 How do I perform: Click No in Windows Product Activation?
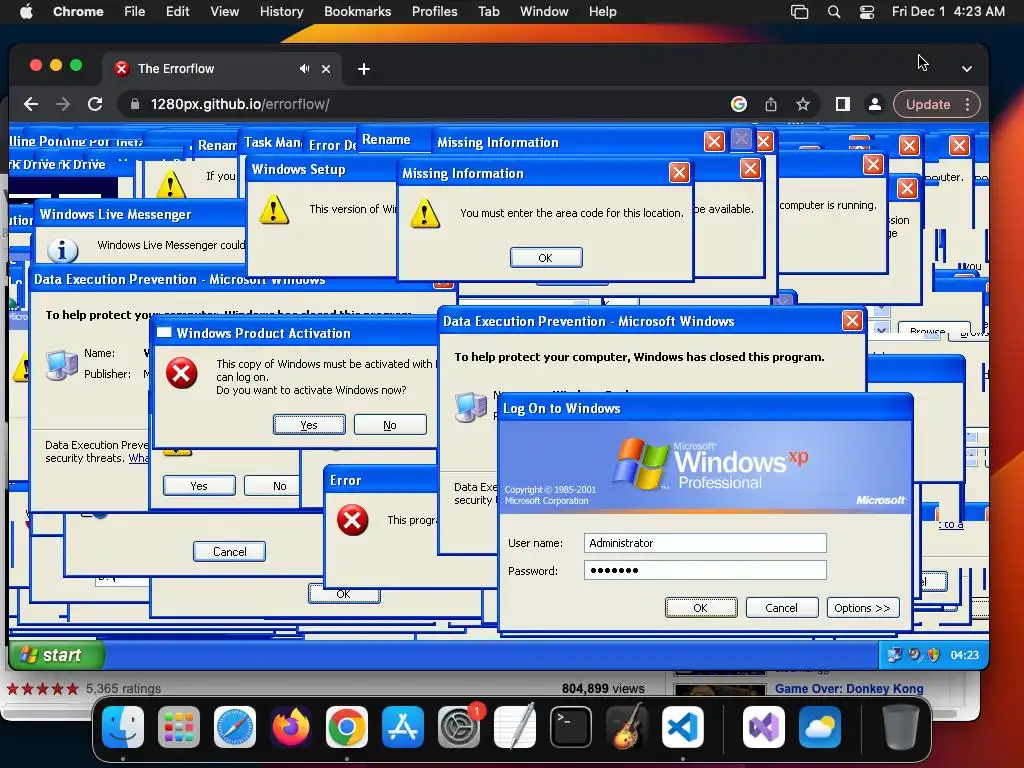tap(390, 424)
